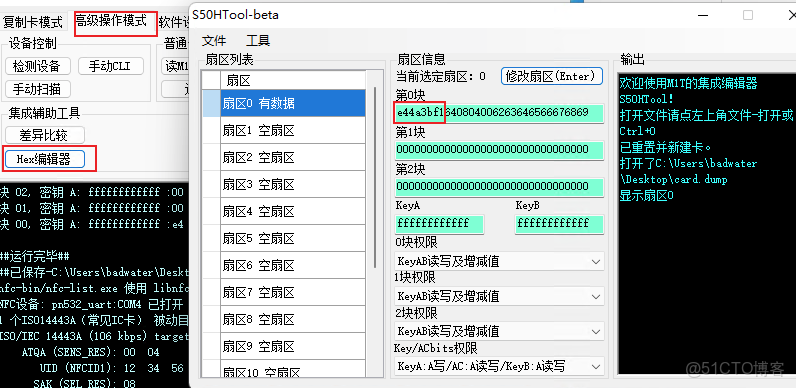Click 'NFC设备: pn532_uart:COM4' console line
796x388 pixels.
(x=91, y=305)
